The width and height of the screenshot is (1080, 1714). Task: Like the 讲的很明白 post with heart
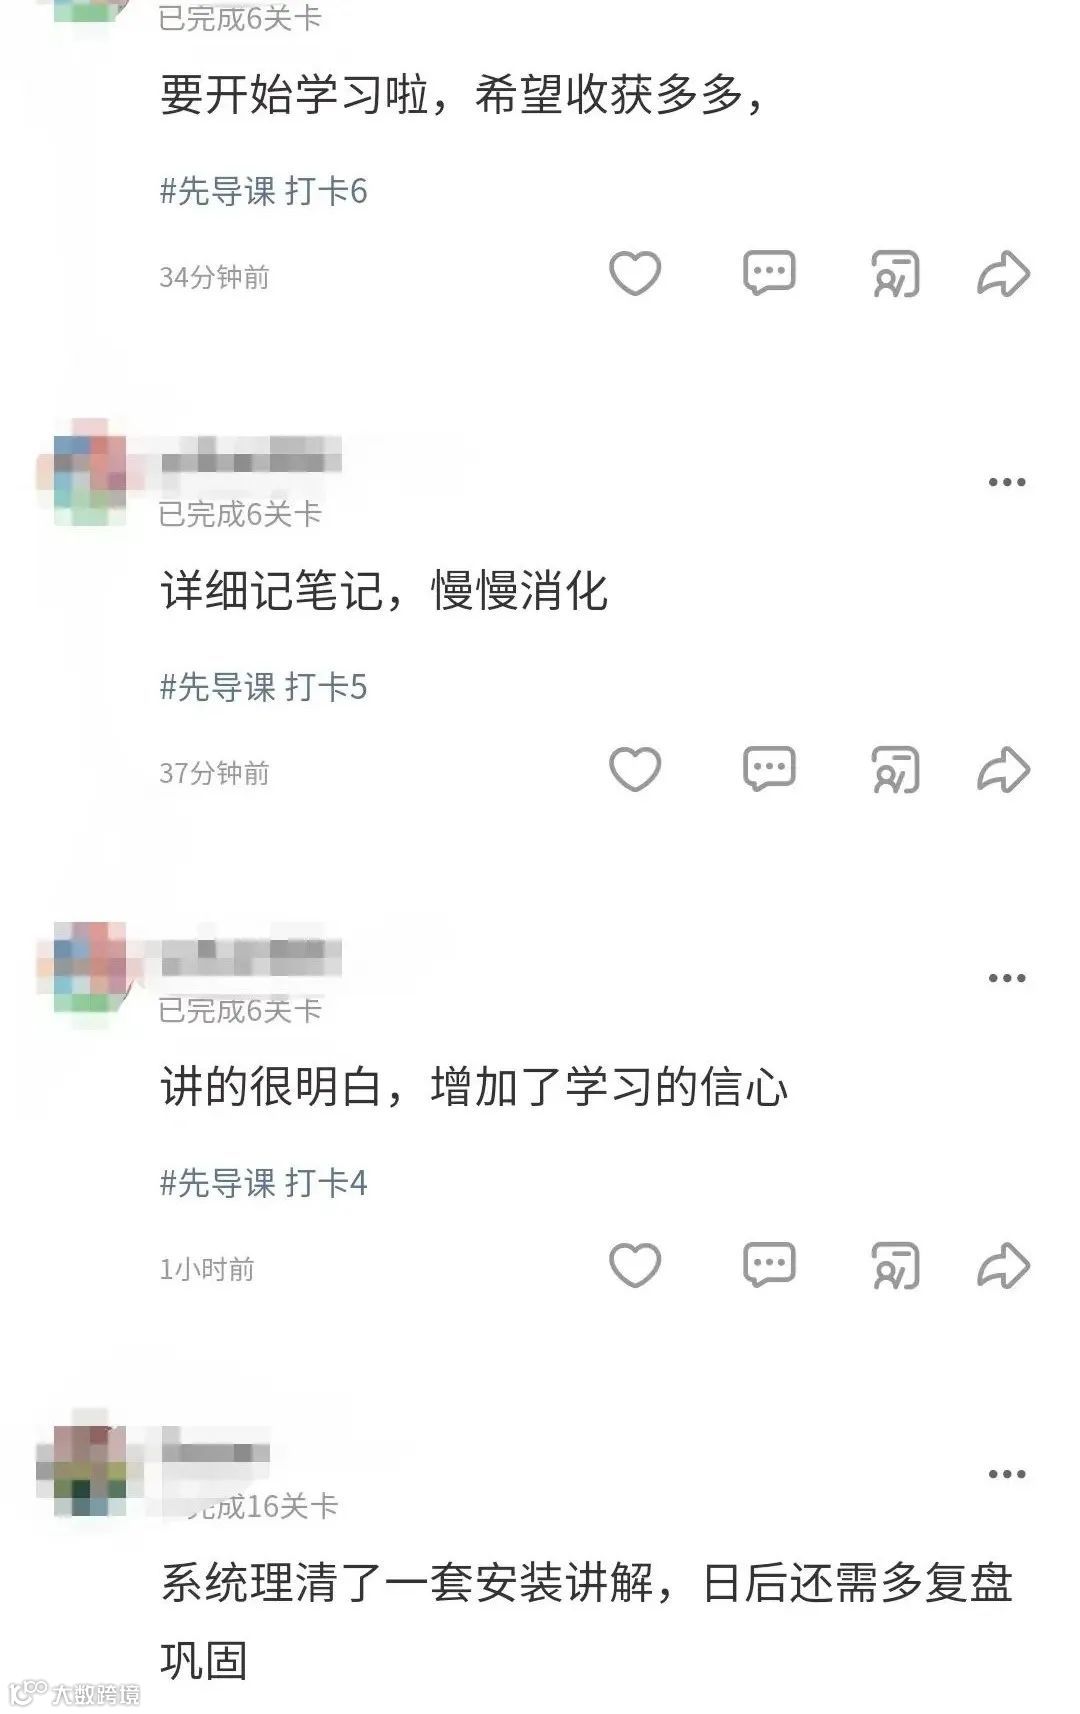pos(635,1265)
